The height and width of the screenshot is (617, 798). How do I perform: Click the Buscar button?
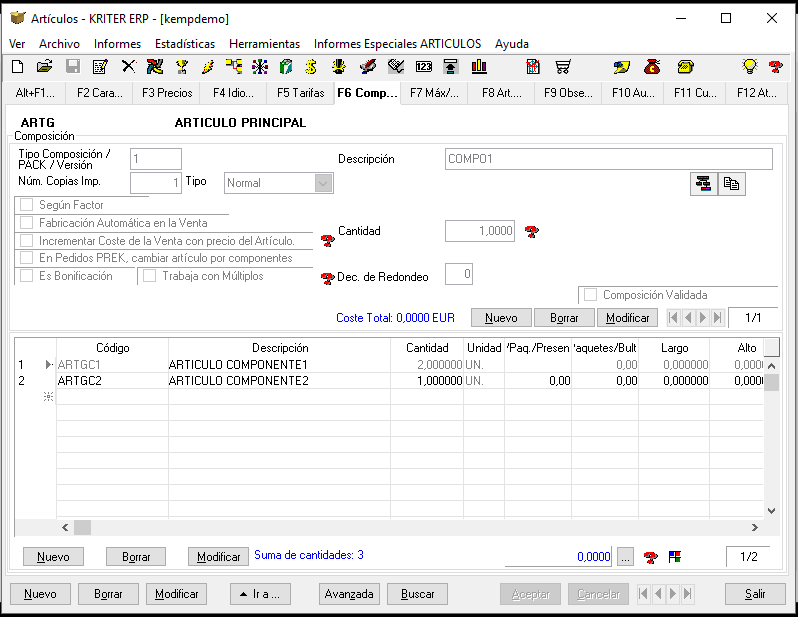click(x=417, y=594)
